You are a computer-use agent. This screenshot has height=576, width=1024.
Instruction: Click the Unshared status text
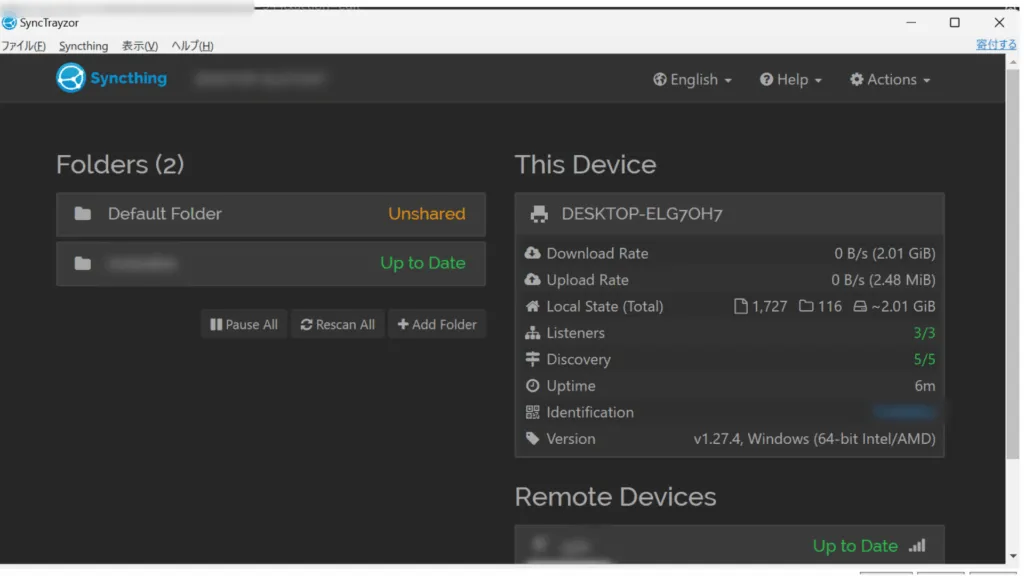pyautogui.click(x=426, y=214)
